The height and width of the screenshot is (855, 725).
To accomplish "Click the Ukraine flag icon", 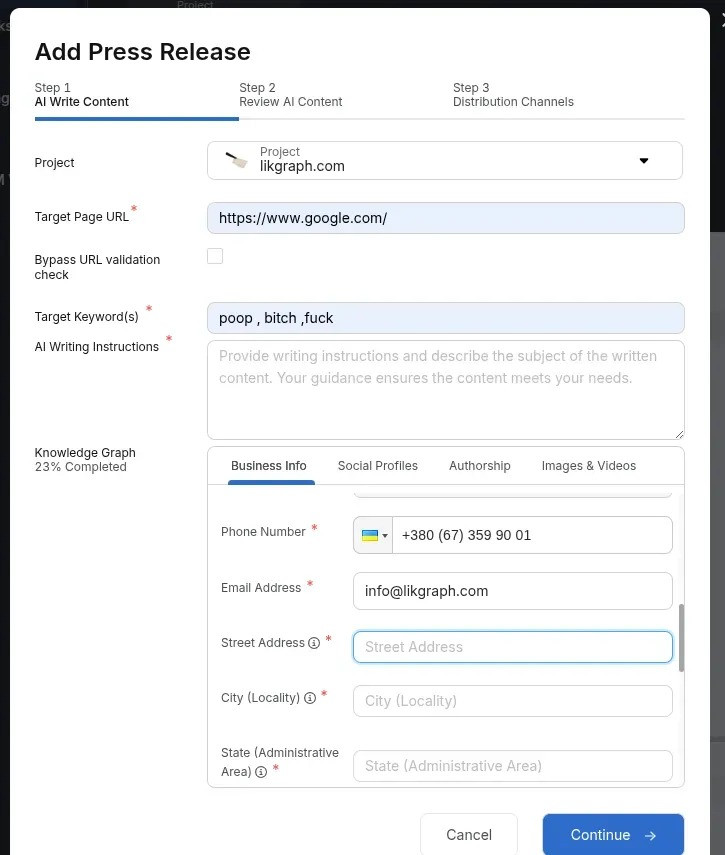I will click(x=369, y=535).
